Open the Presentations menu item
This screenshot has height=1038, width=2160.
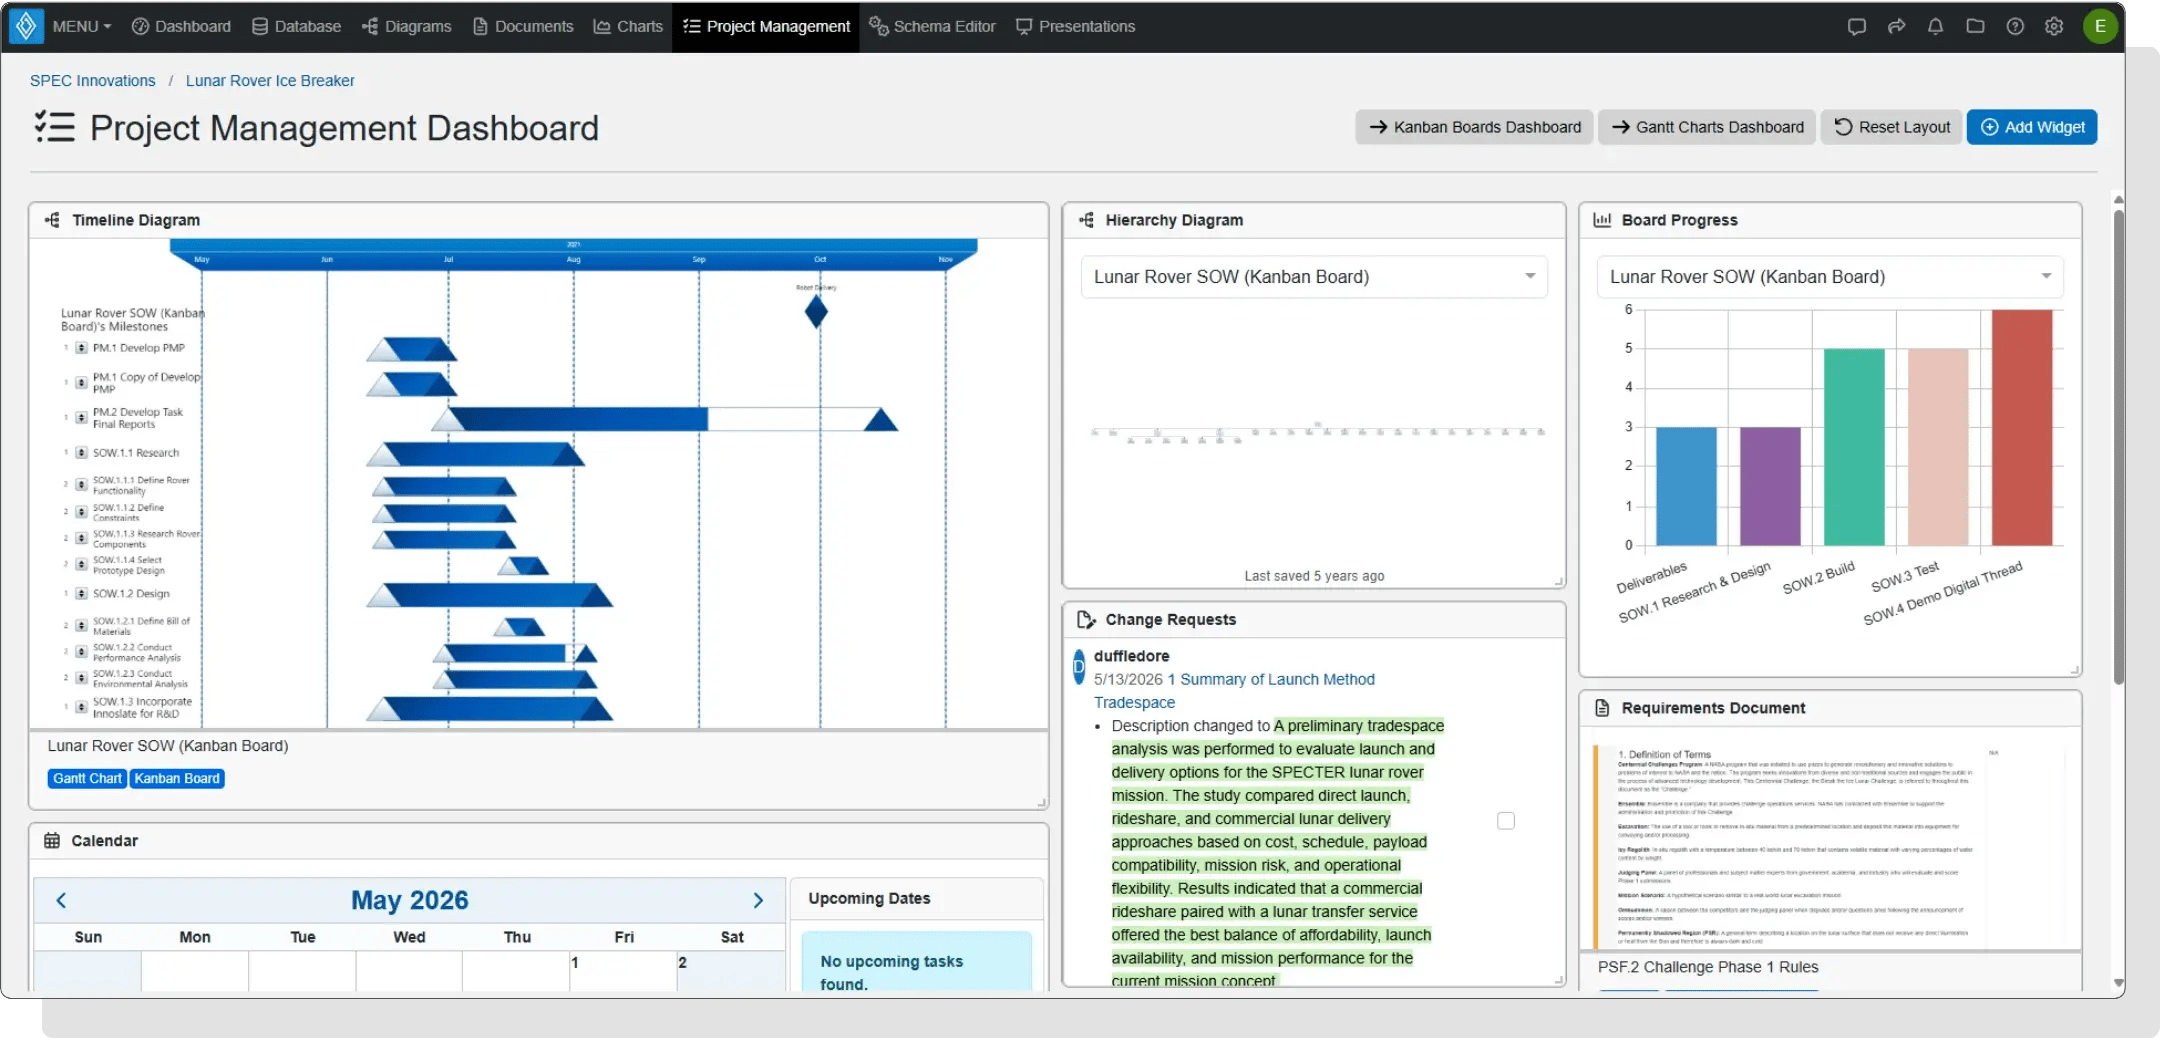tap(1075, 27)
